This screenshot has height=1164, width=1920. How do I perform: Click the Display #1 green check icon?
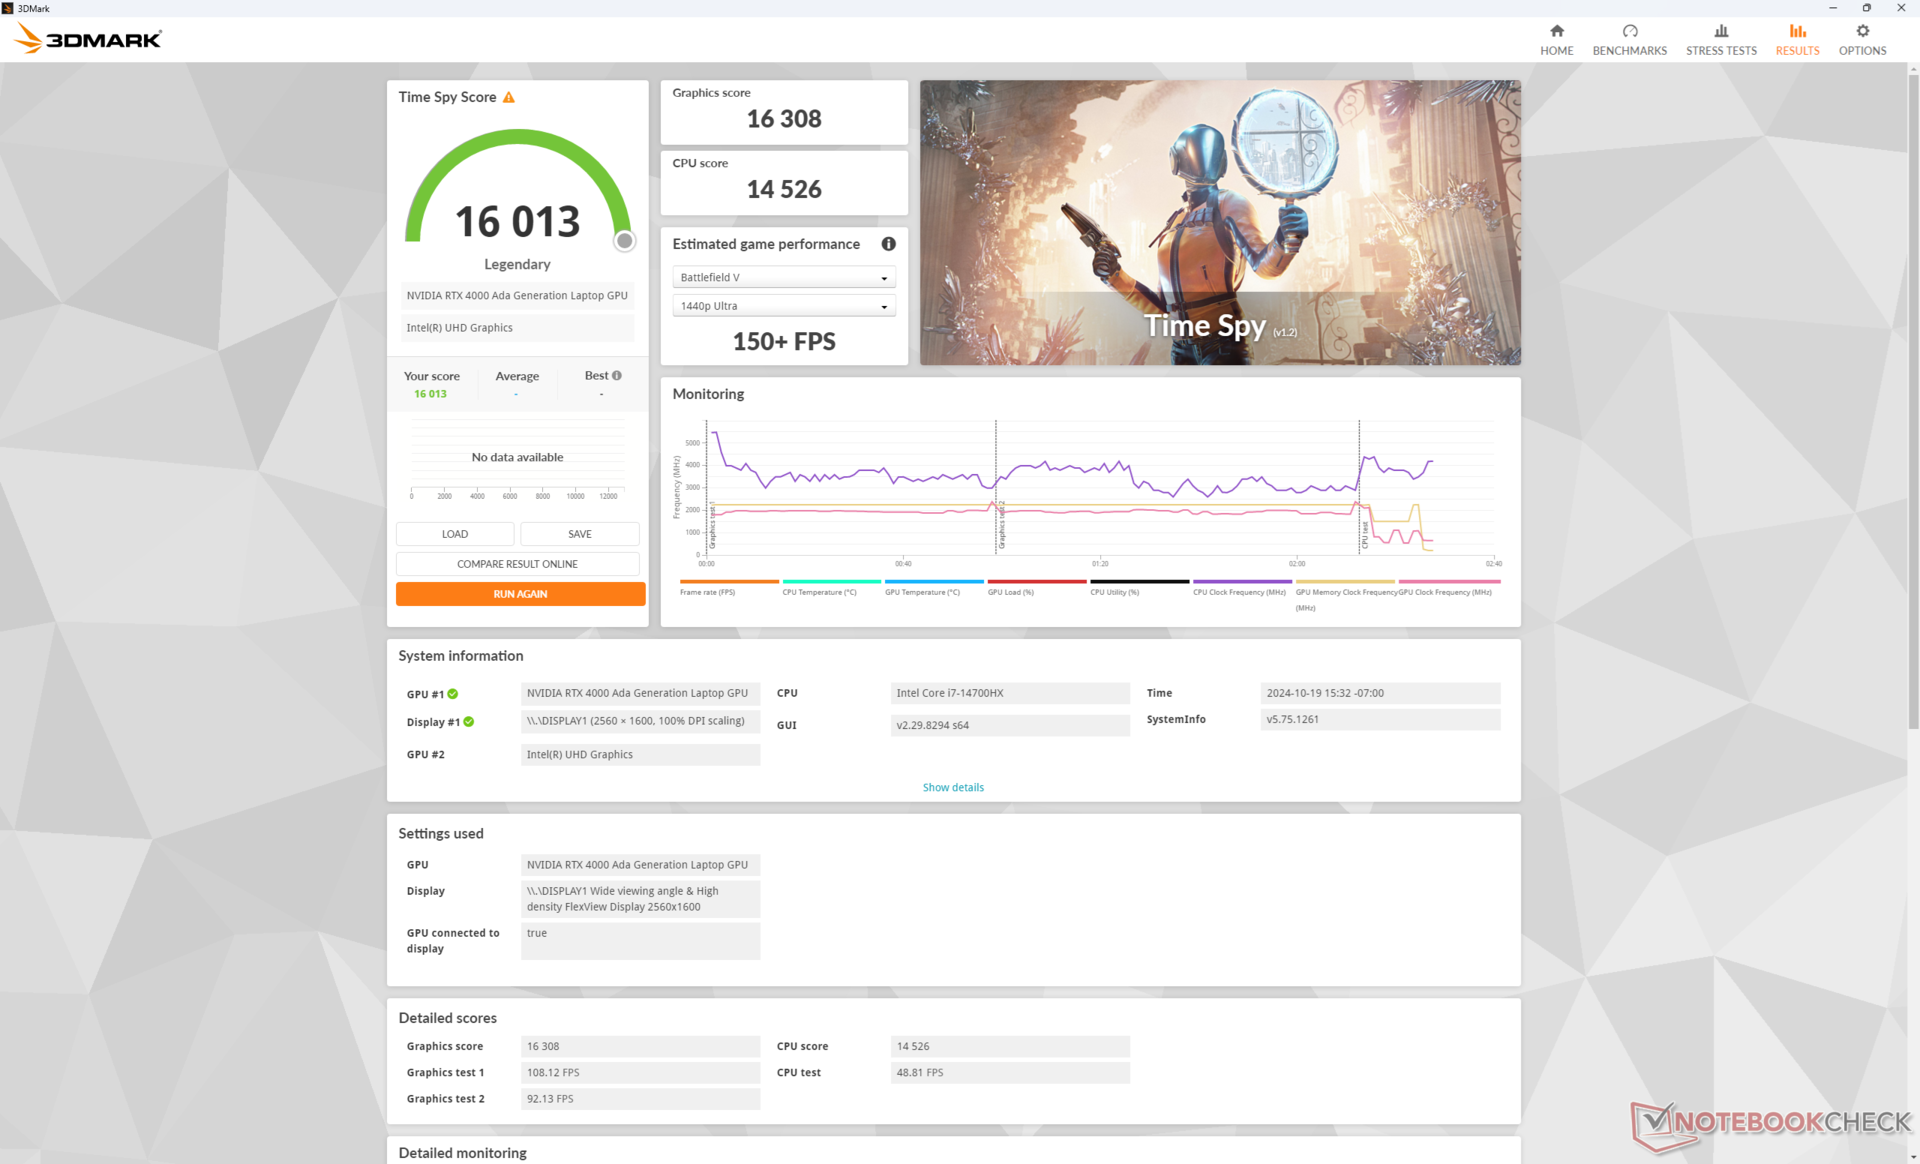pos(469,722)
